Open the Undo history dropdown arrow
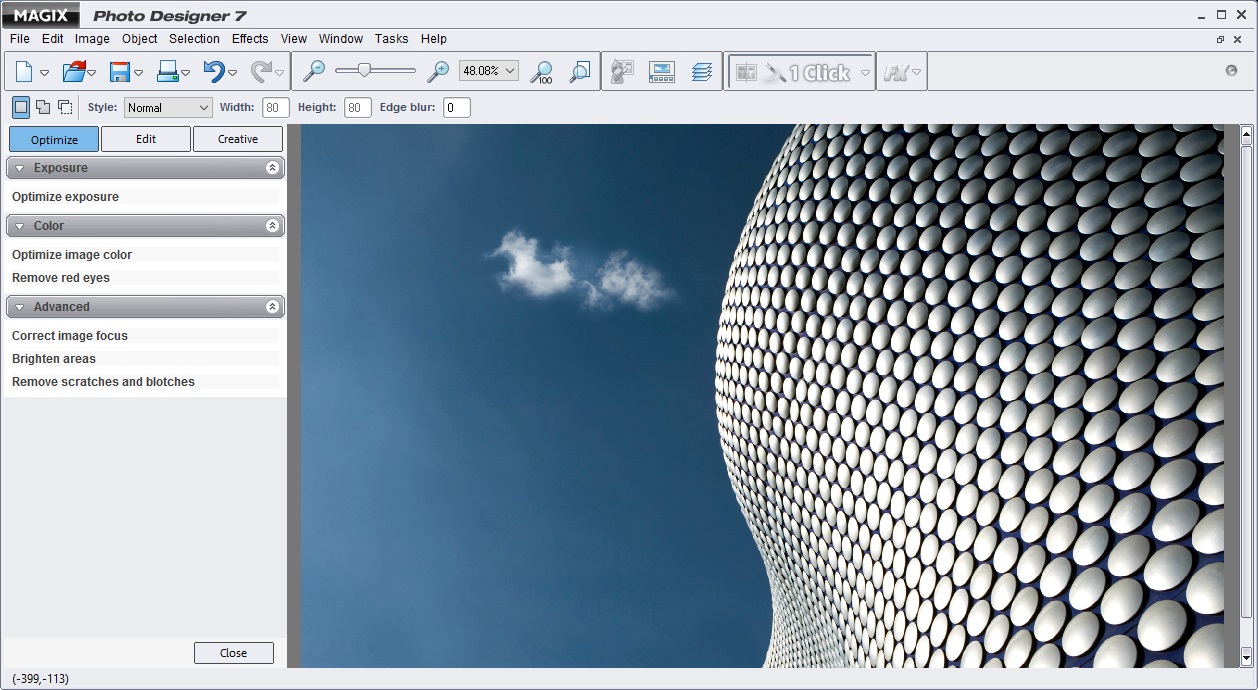1258x690 pixels. pos(233,73)
